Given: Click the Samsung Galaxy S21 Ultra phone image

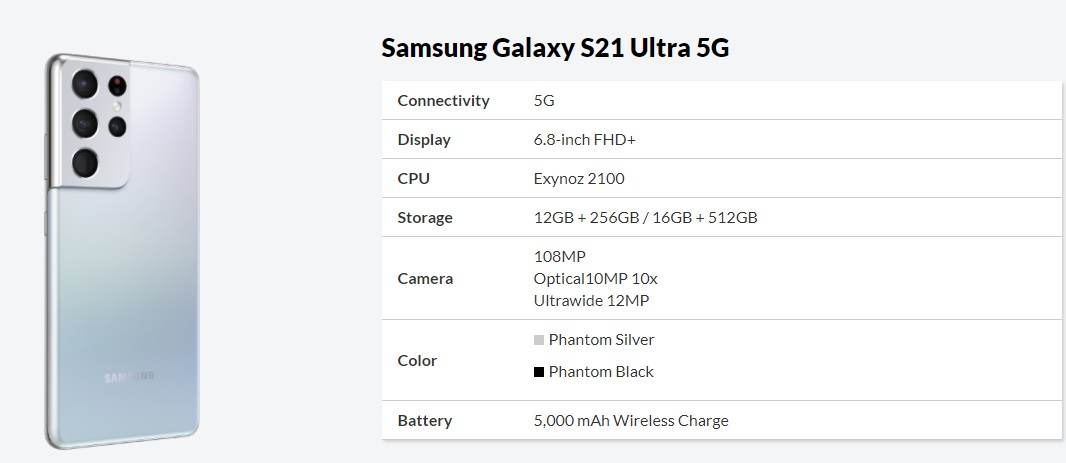Looking at the screenshot, I should pos(121,250).
